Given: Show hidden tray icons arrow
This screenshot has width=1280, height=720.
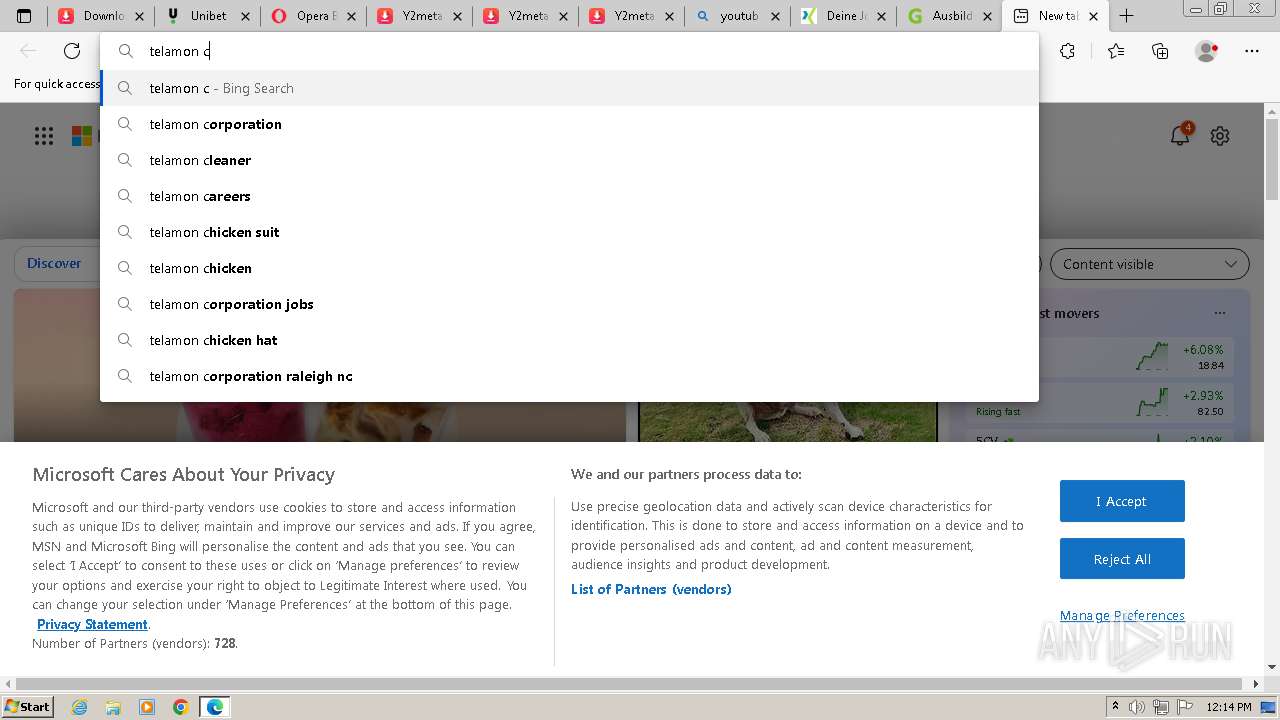Looking at the screenshot, I should click(1115, 707).
